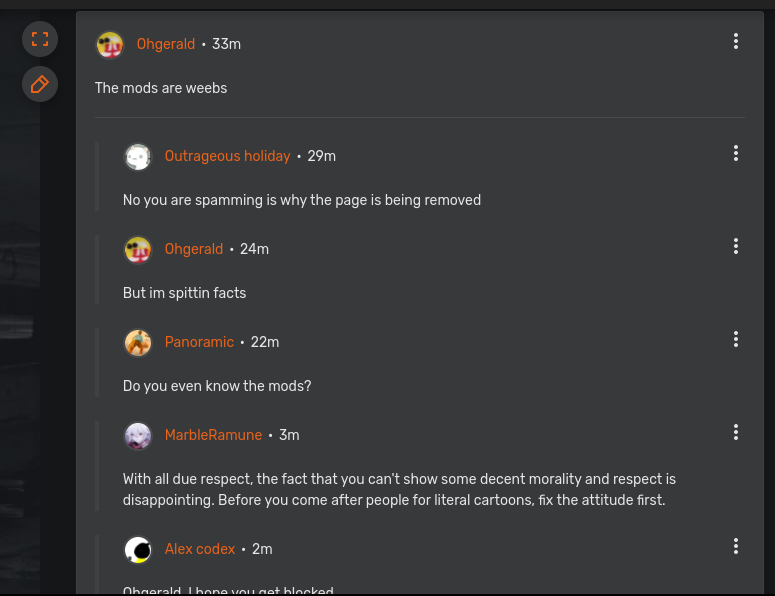Viewport: 775px width, 596px height.
Task: Open the MarbleRamune username link
Action: click(213, 435)
